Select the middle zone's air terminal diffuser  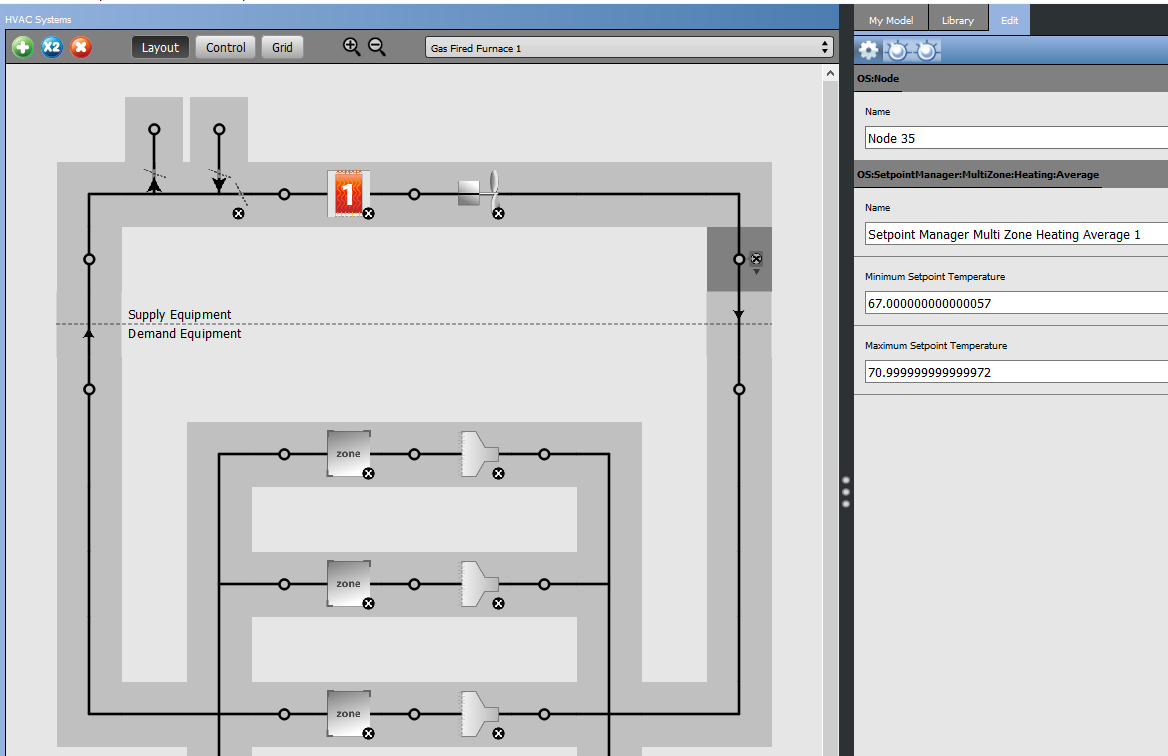[479, 583]
